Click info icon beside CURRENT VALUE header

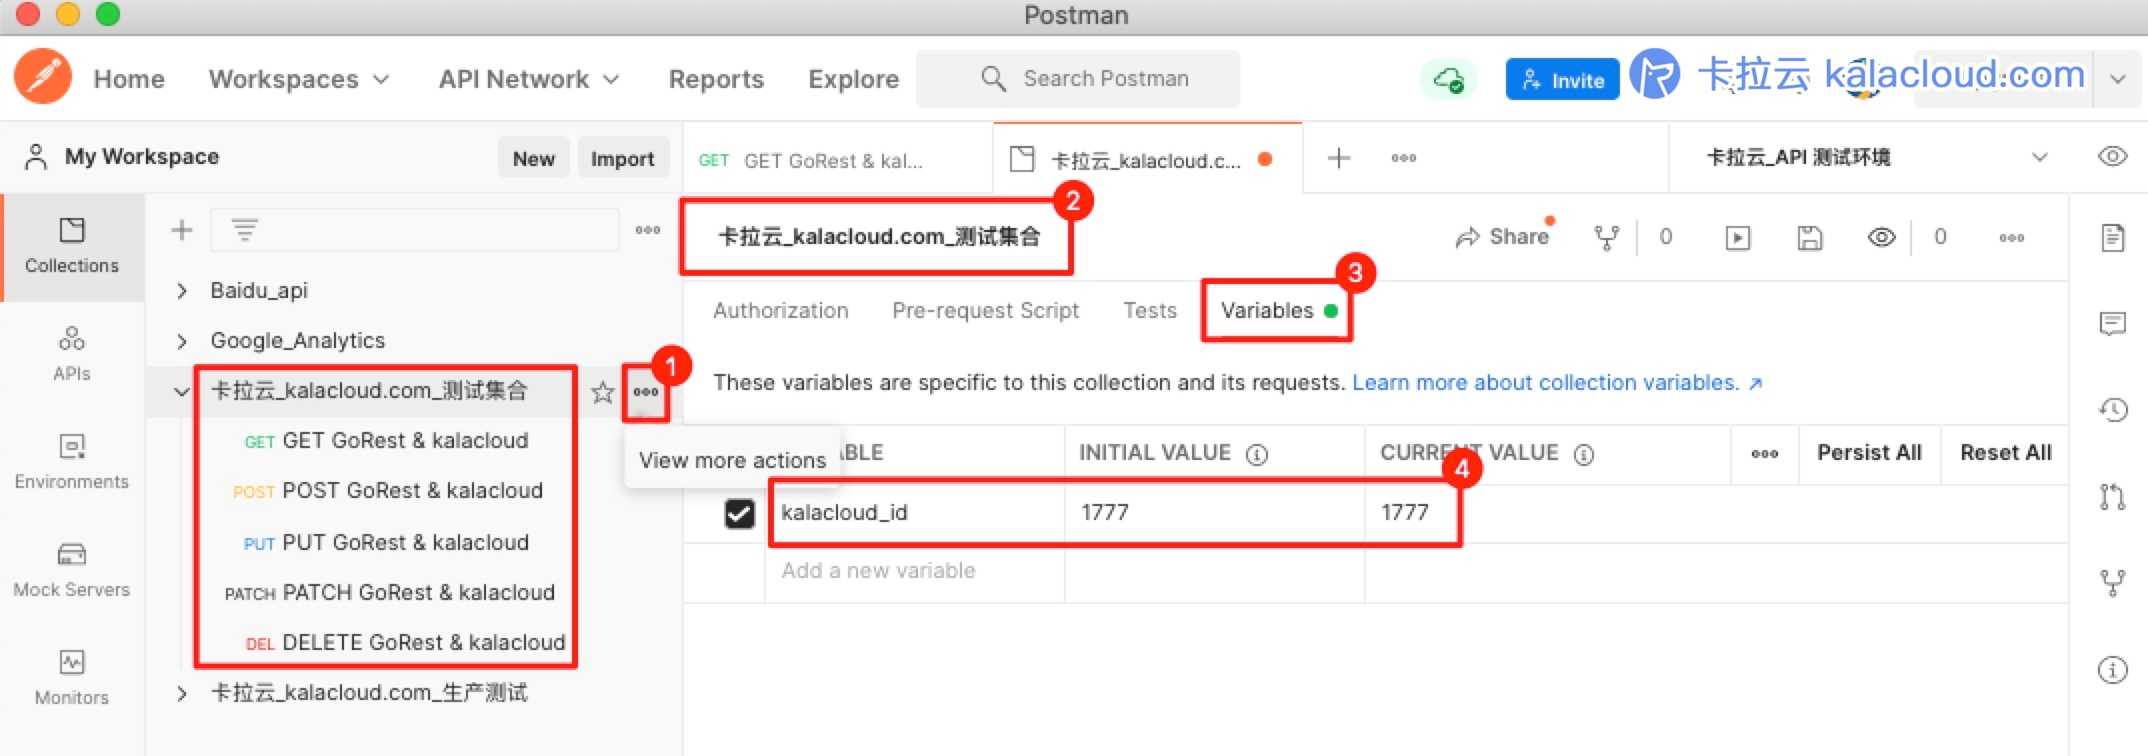point(1584,454)
